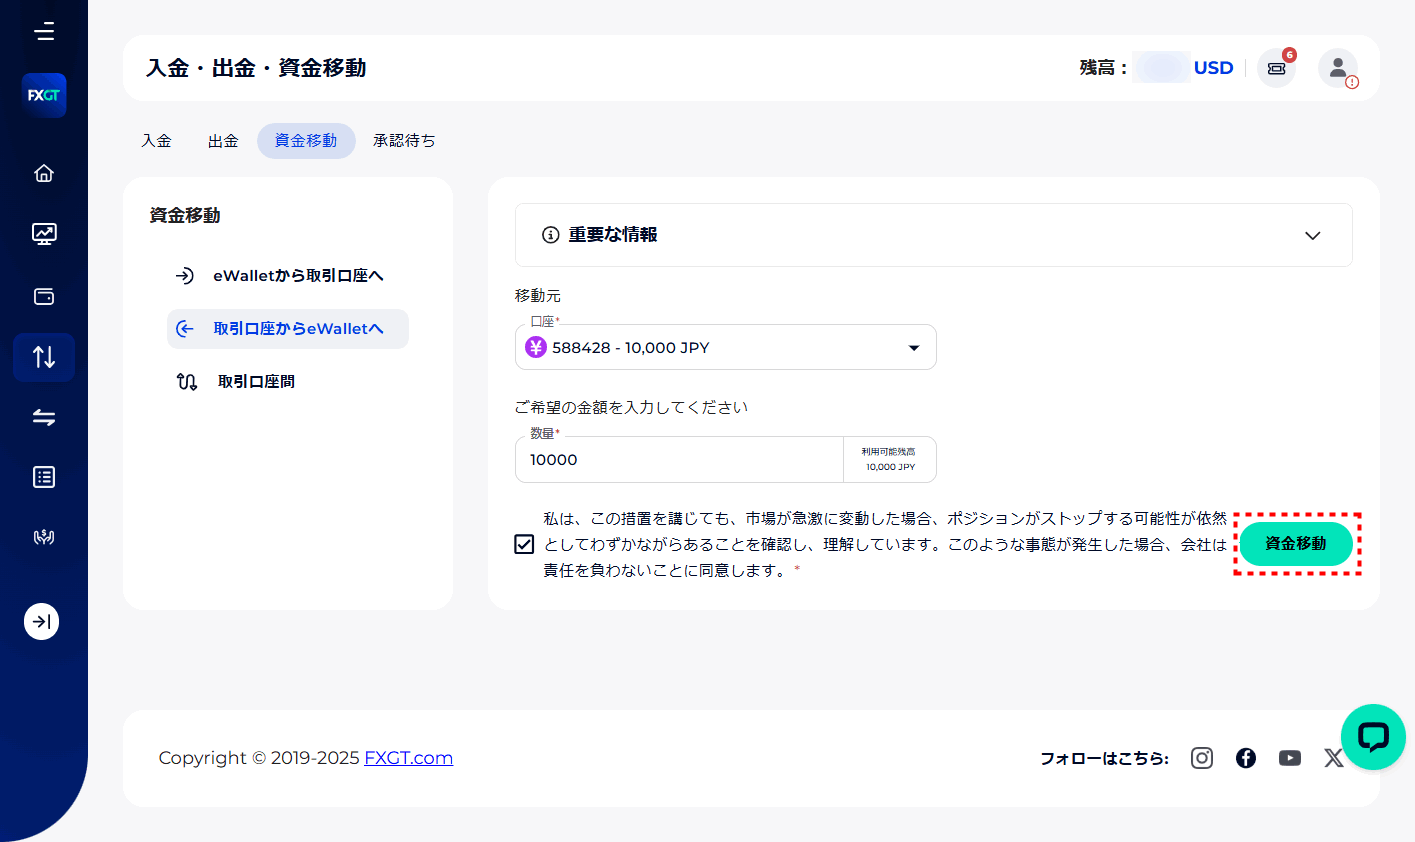This screenshot has height=842, width=1415.
Task: Switch to the 入金 tab
Action: 157,141
